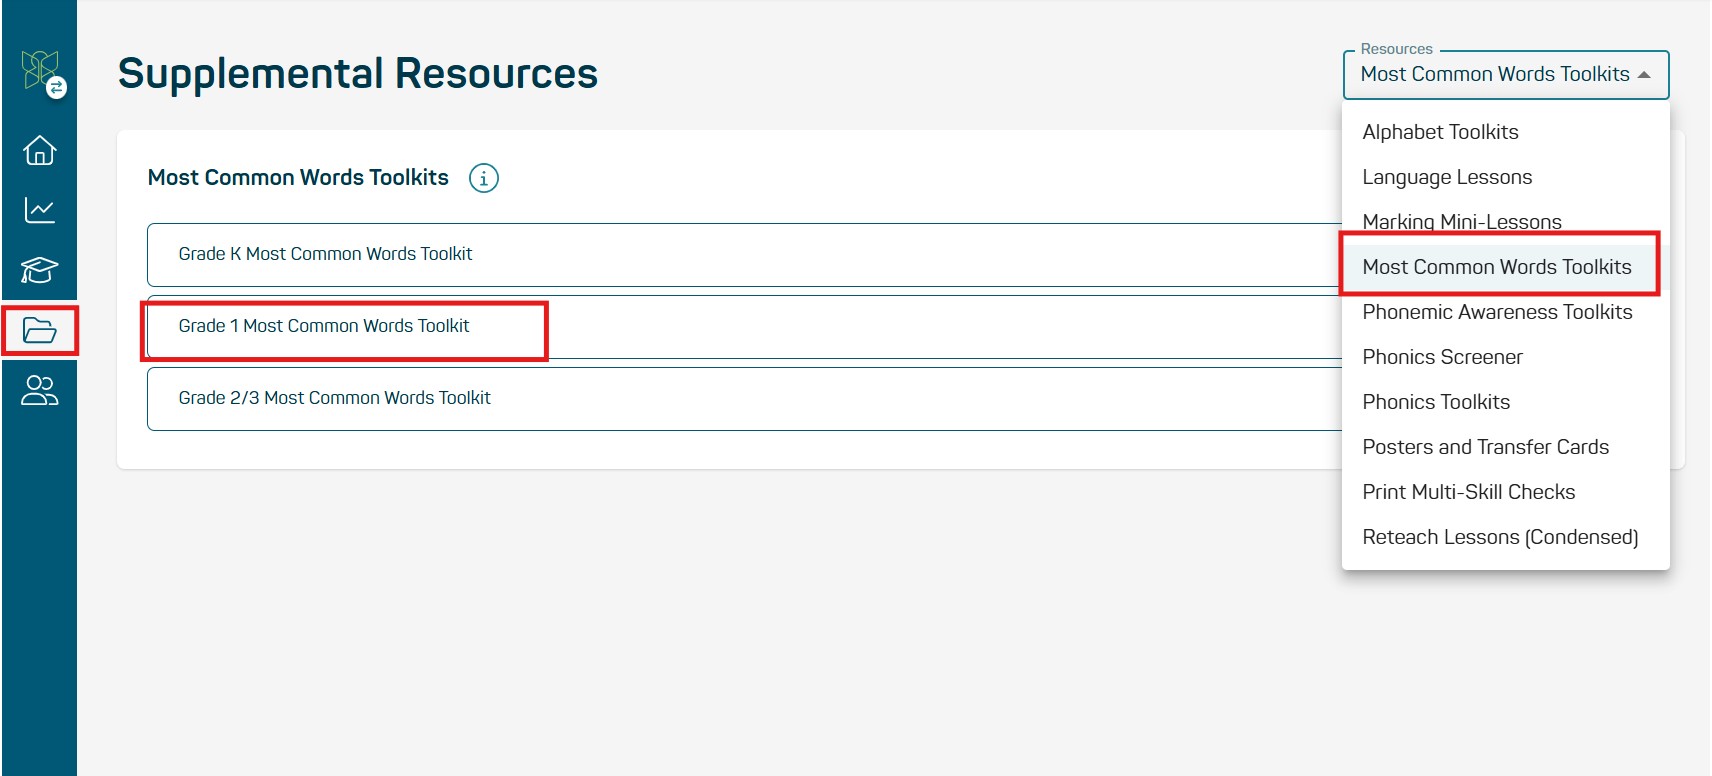Select Print Multi-Skill Checks option
The height and width of the screenshot is (776, 1712).
(1468, 492)
